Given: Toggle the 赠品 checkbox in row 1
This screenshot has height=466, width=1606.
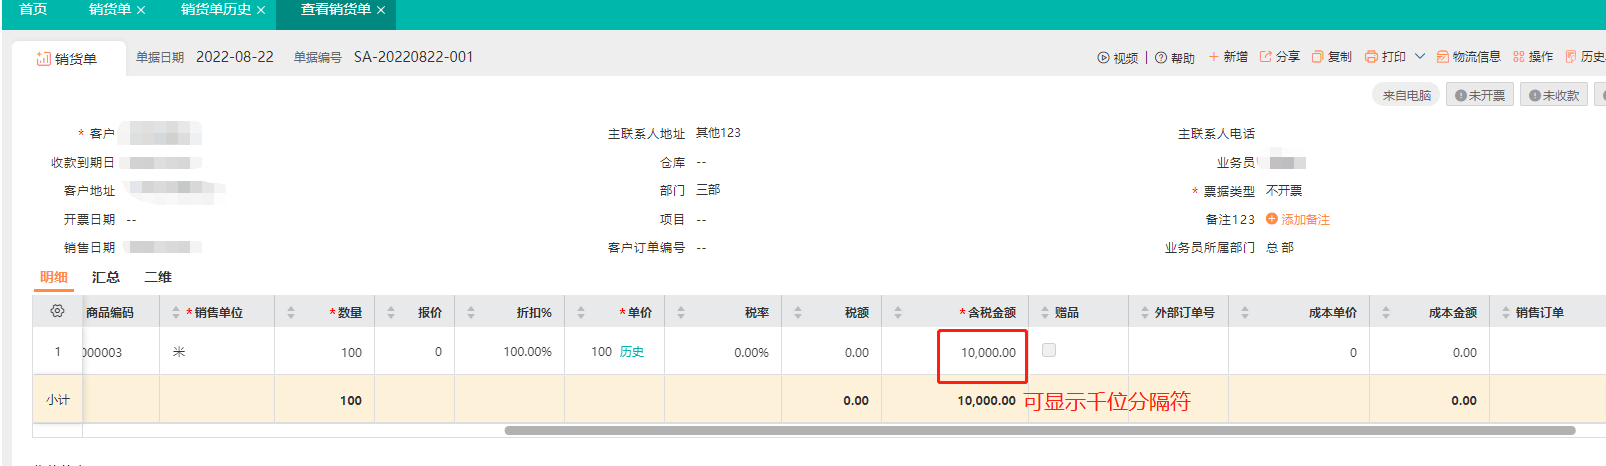Looking at the screenshot, I should coord(1049,350).
